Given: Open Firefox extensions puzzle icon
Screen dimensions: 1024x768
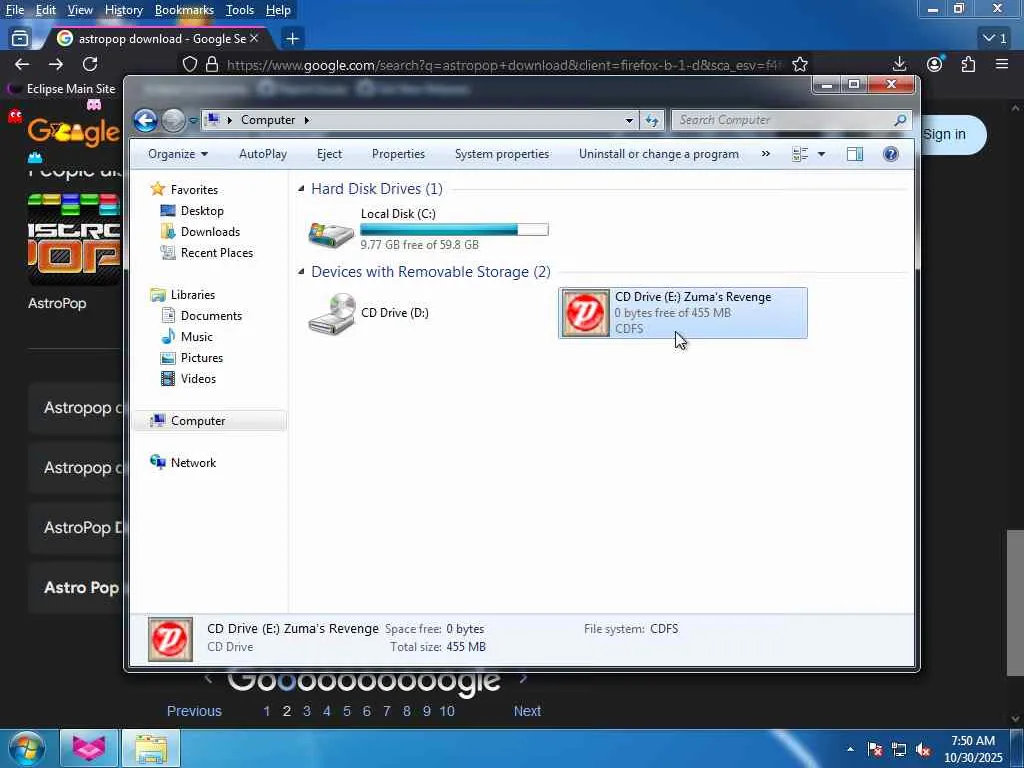Looking at the screenshot, I should pos(968,64).
